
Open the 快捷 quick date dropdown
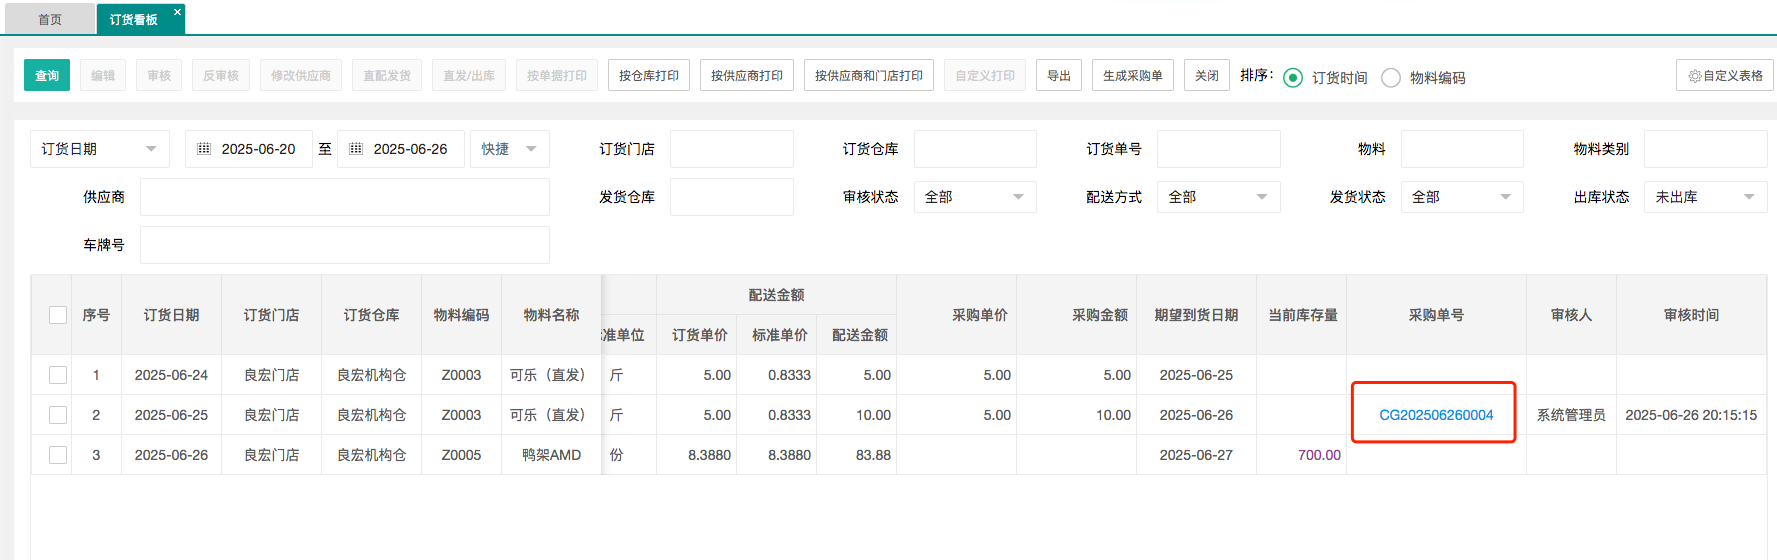509,149
